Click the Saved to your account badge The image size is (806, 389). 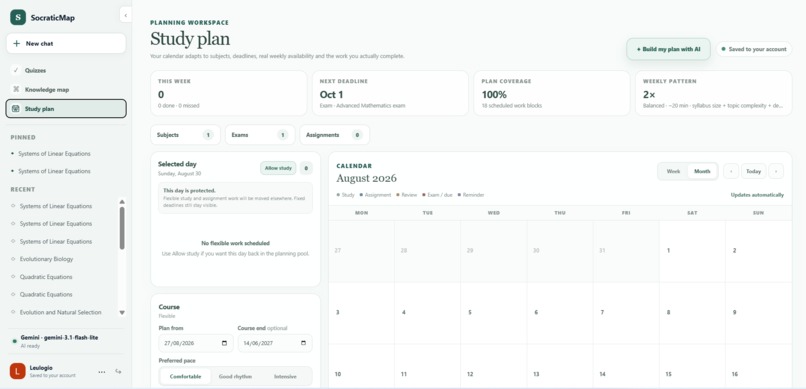754,49
